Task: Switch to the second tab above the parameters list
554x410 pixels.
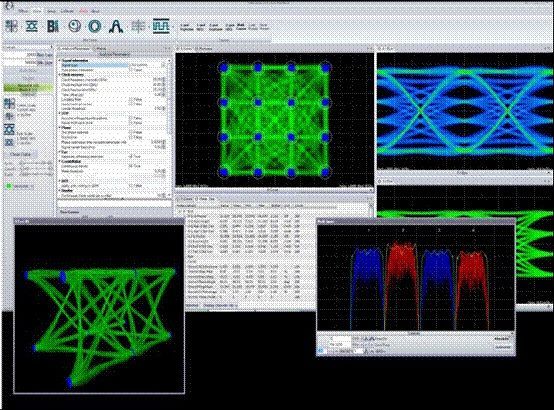Action: pyautogui.click(x=101, y=48)
